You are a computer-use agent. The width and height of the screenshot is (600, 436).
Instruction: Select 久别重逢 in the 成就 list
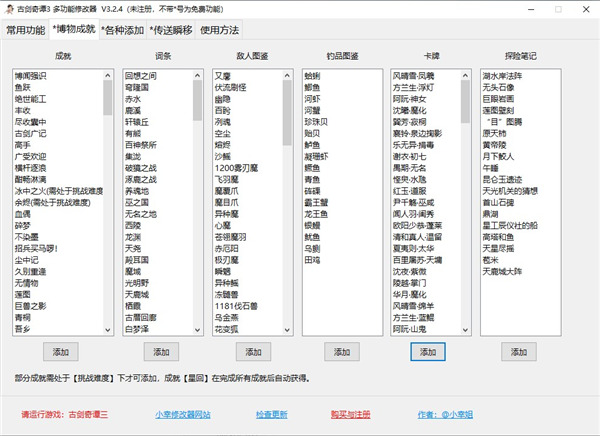click(31, 271)
